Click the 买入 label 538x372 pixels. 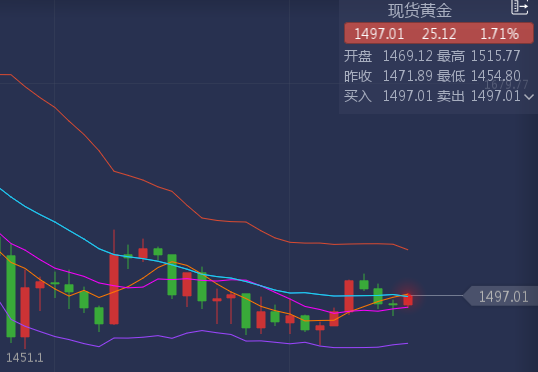pos(358,96)
